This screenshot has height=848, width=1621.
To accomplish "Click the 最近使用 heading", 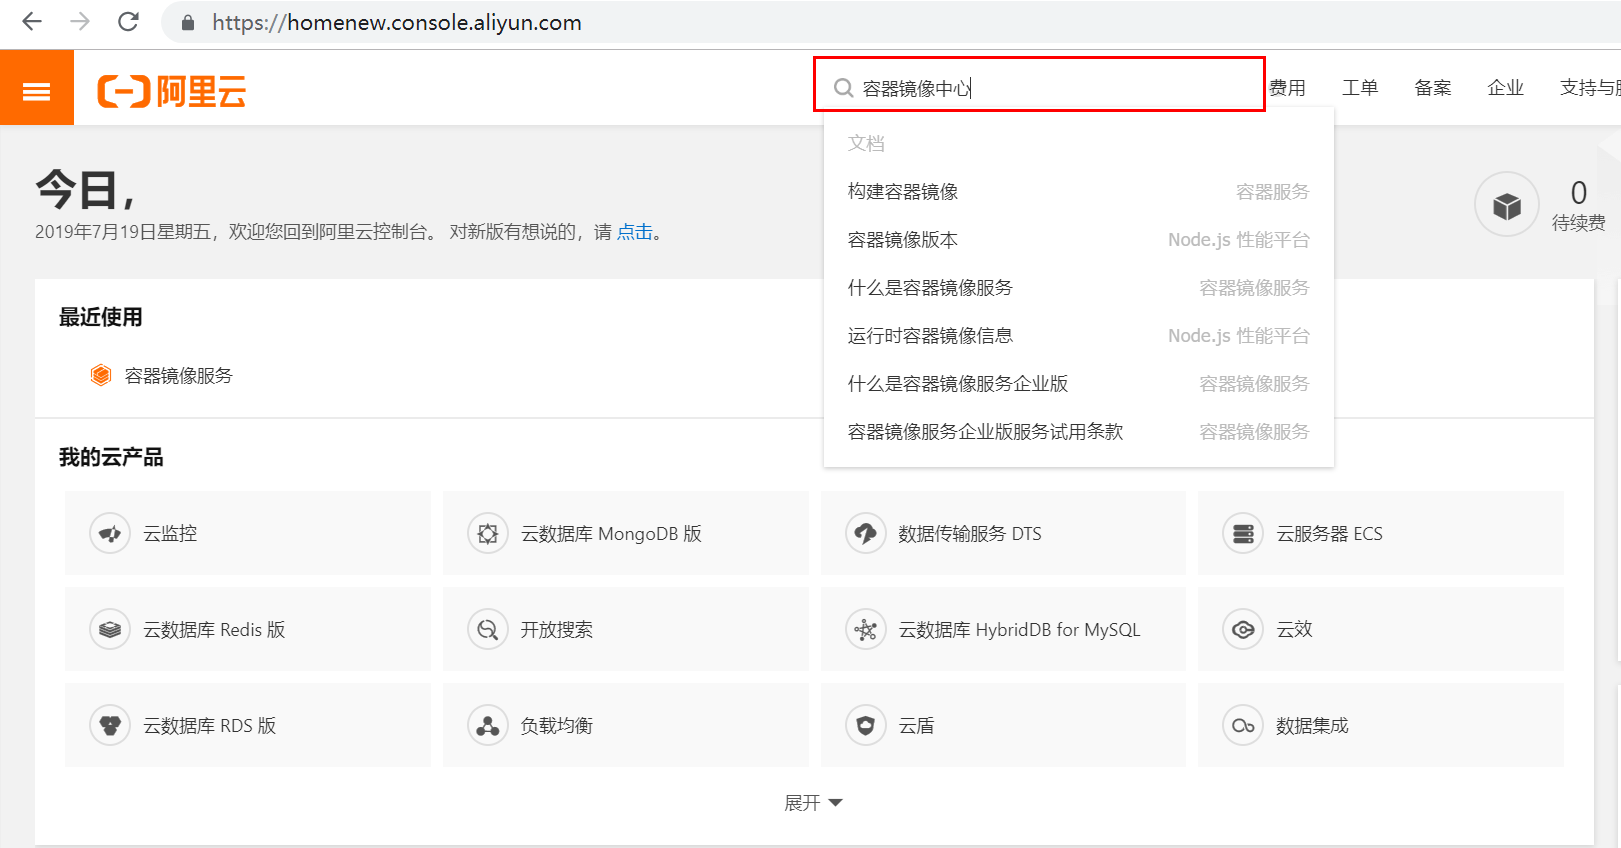I will (x=101, y=317).
